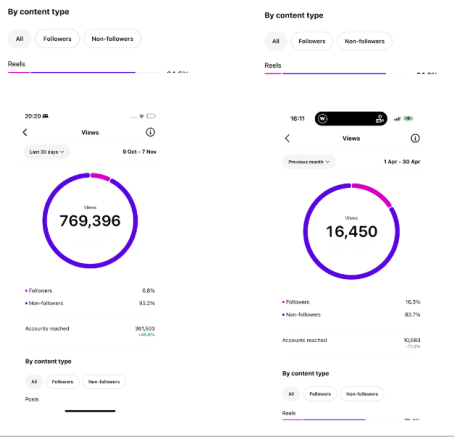Select Followers chip below the 769,396 views chart
The height and width of the screenshot is (437, 454).
point(62,382)
